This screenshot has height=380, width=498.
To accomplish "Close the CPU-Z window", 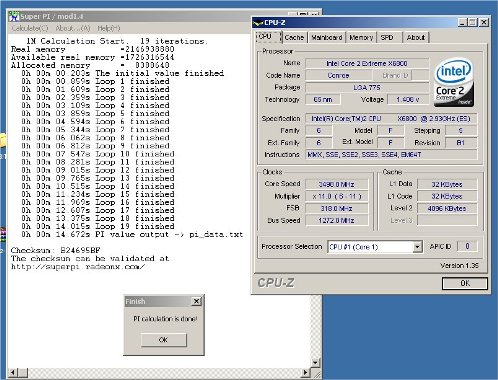I will coord(484,23).
